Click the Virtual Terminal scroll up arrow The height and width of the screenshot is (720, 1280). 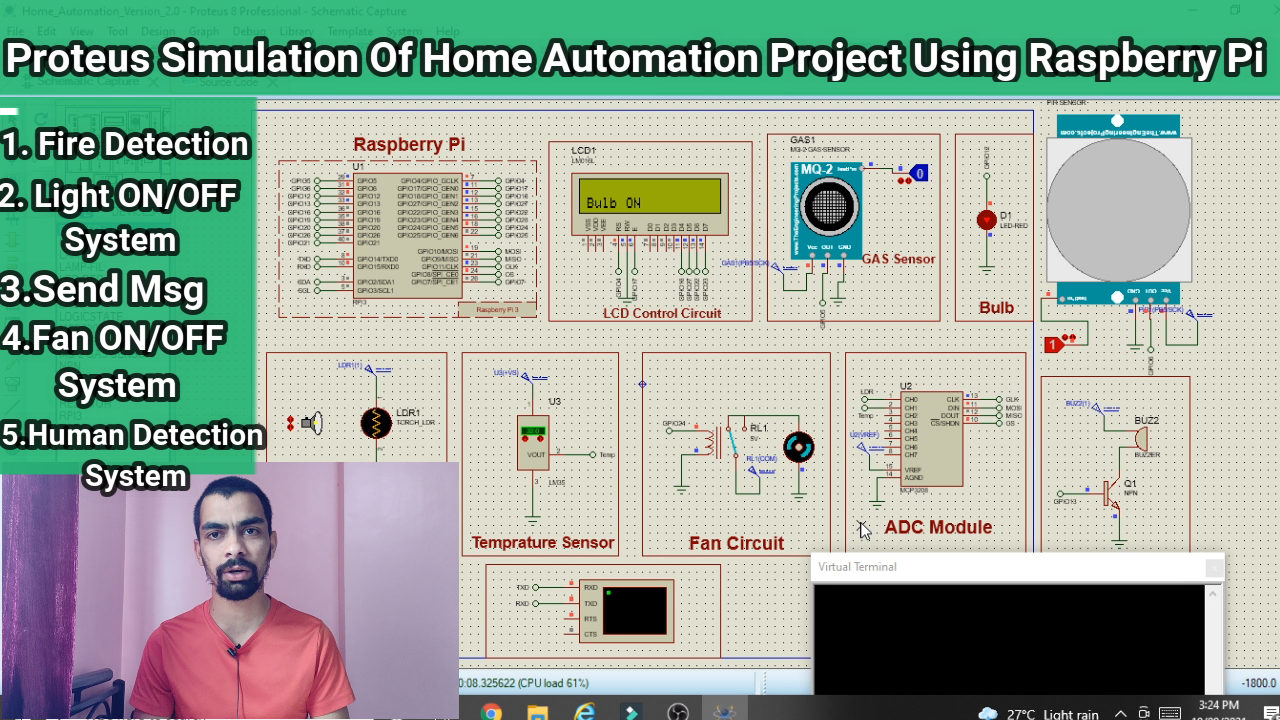click(x=1213, y=593)
